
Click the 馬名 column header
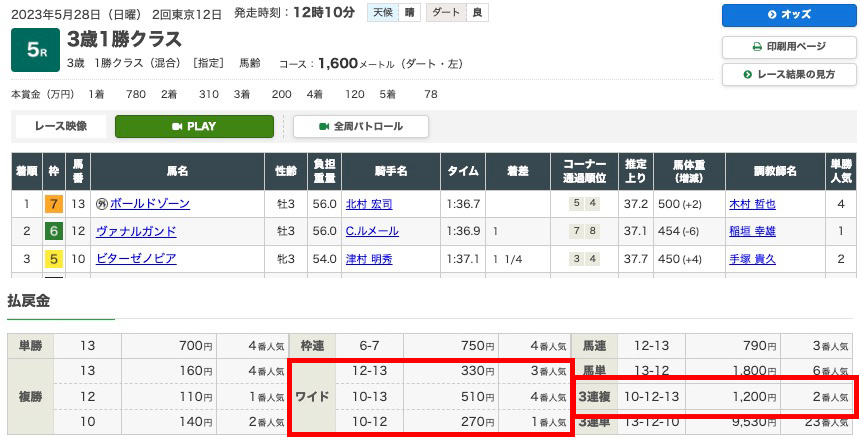(177, 171)
